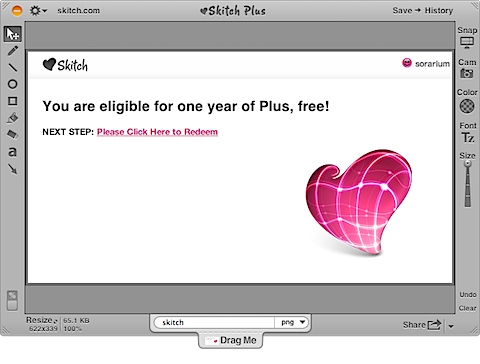Screen dimensions: 480x364
Task: Click the Skitch logo in the page
Action: pyautogui.click(x=65, y=65)
